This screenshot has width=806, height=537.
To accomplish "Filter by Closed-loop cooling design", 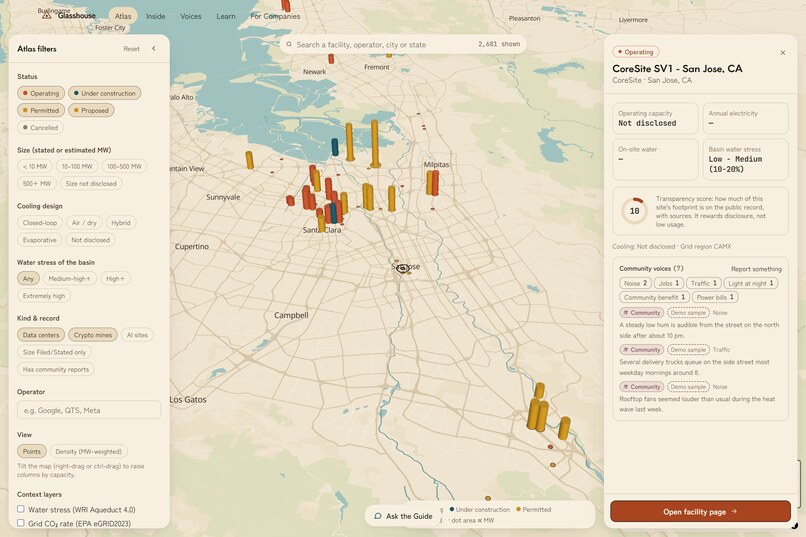I will (40, 223).
